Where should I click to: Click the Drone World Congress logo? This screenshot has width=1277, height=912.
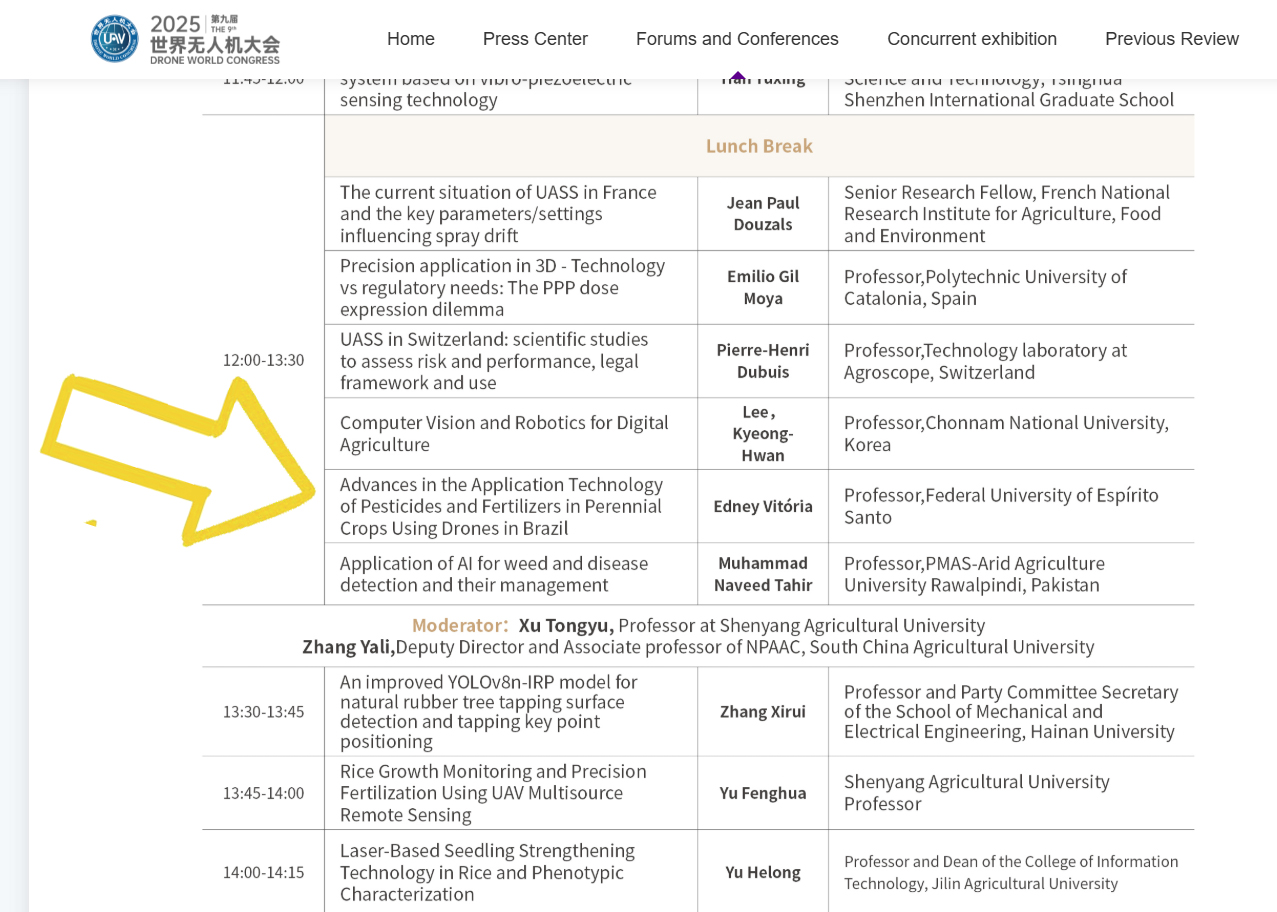pos(185,39)
